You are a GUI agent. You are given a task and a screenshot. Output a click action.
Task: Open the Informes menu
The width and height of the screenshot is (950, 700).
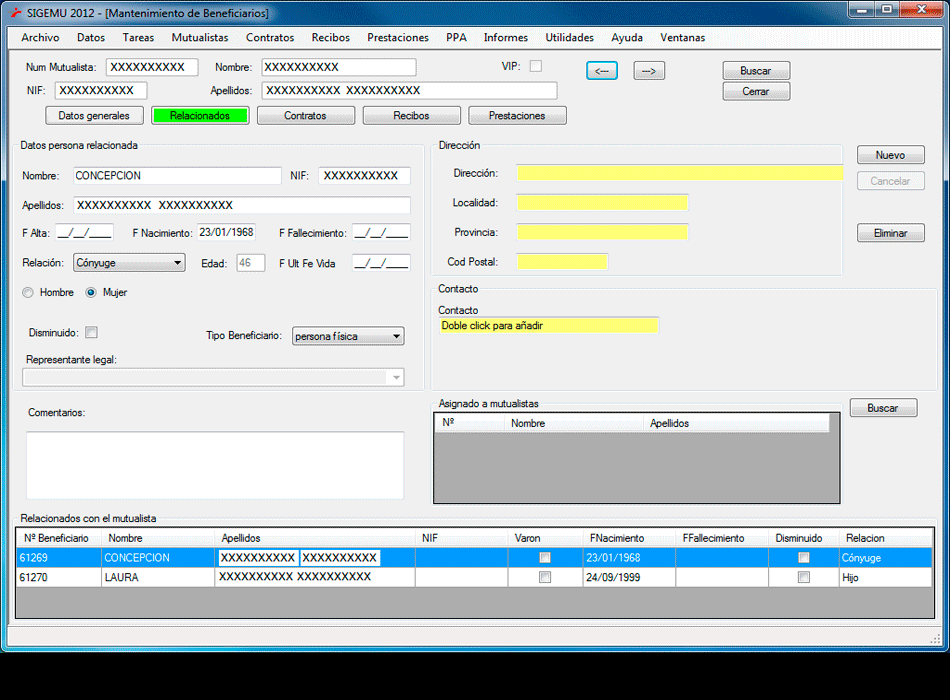click(506, 38)
